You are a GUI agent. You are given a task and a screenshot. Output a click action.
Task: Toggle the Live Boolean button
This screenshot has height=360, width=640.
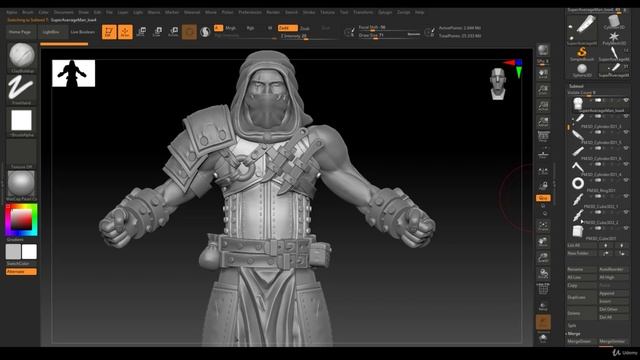click(82, 32)
